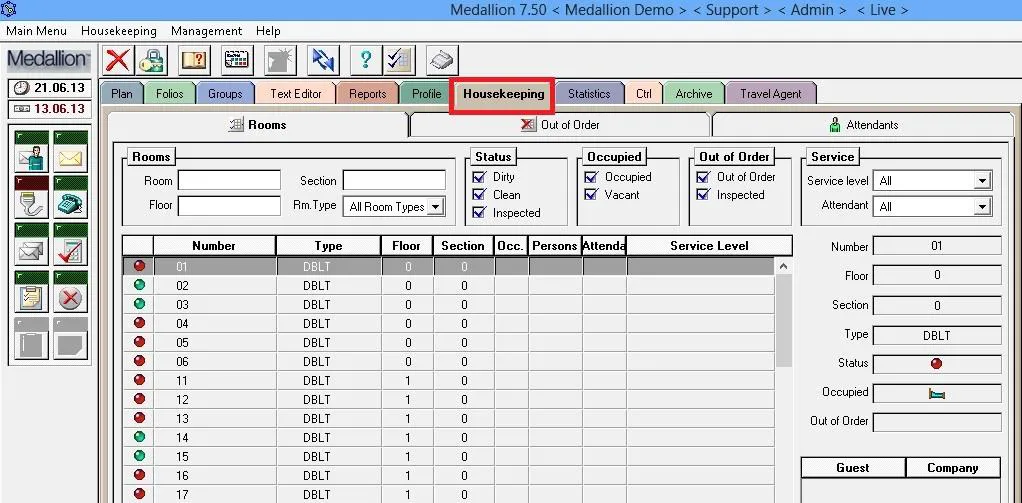Click the blue arrows refresh toolbar icon
Image resolution: width=1022 pixels, height=503 pixels.
(x=323, y=61)
